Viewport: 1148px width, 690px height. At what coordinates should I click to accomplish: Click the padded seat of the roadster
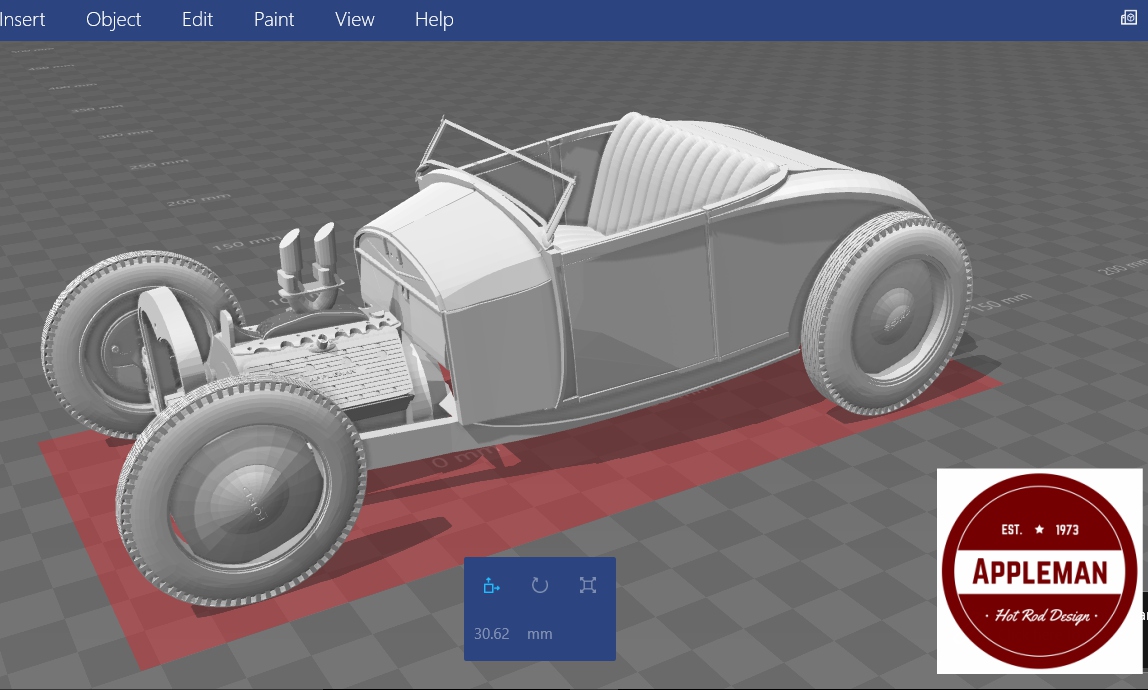(x=670, y=170)
